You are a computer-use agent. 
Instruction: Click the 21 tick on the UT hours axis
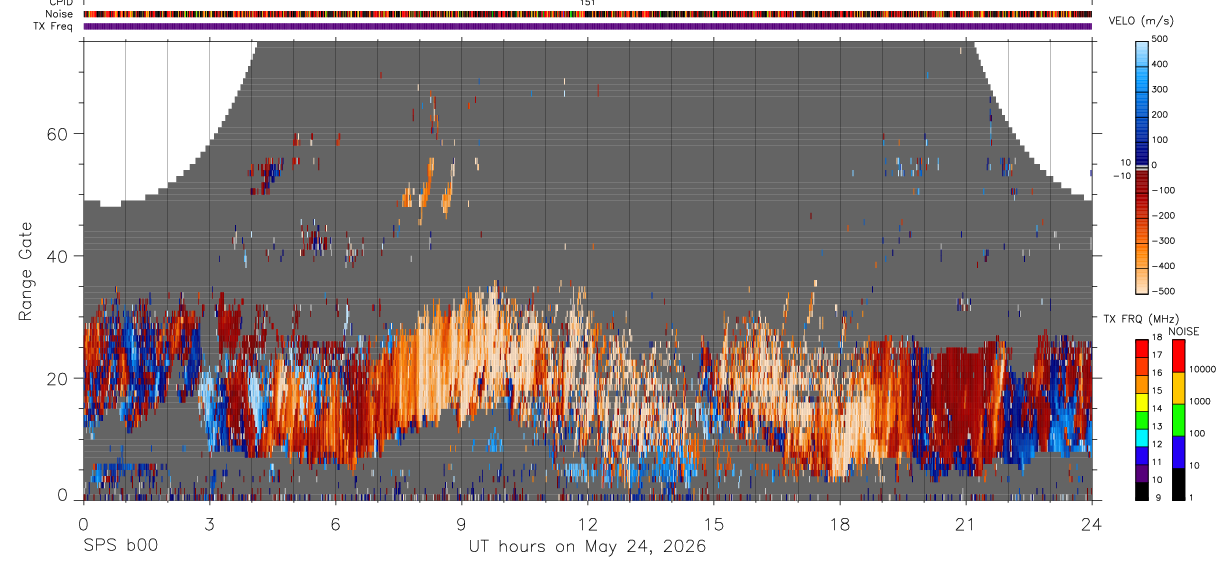click(x=966, y=524)
